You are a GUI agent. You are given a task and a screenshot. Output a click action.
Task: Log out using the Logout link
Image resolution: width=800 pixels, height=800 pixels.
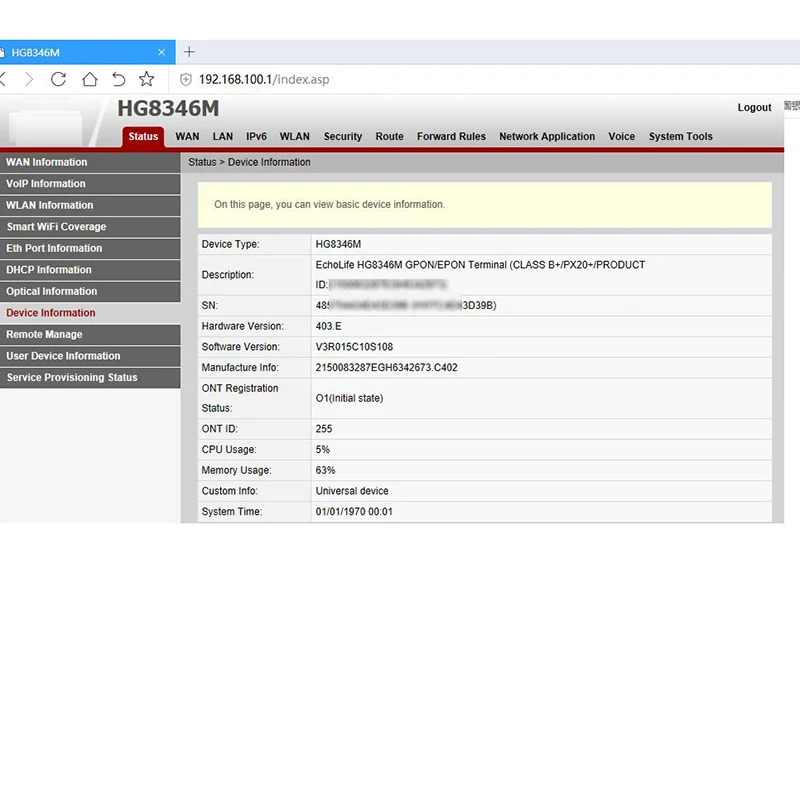(x=754, y=107)
